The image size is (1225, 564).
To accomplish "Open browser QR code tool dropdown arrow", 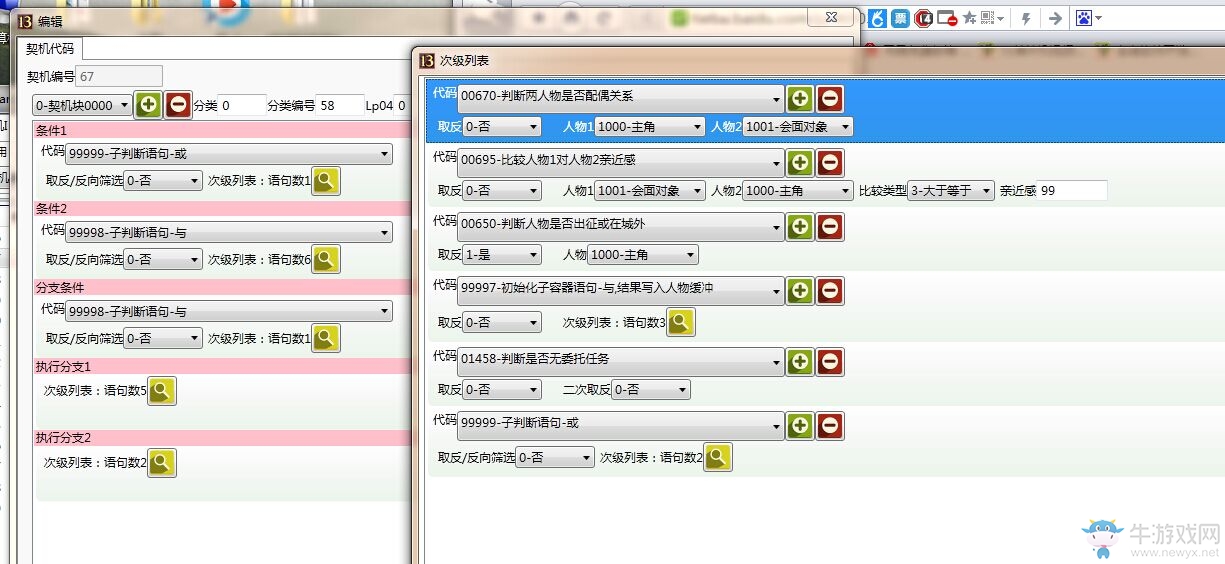I will 1002,18.
